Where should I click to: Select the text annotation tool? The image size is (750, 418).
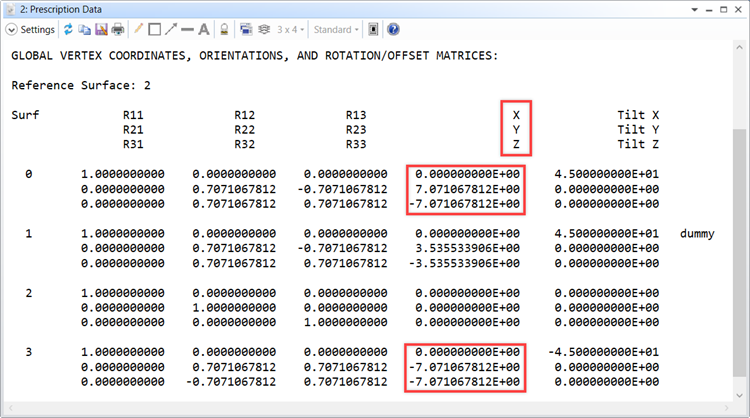click(x=204, y=30)
